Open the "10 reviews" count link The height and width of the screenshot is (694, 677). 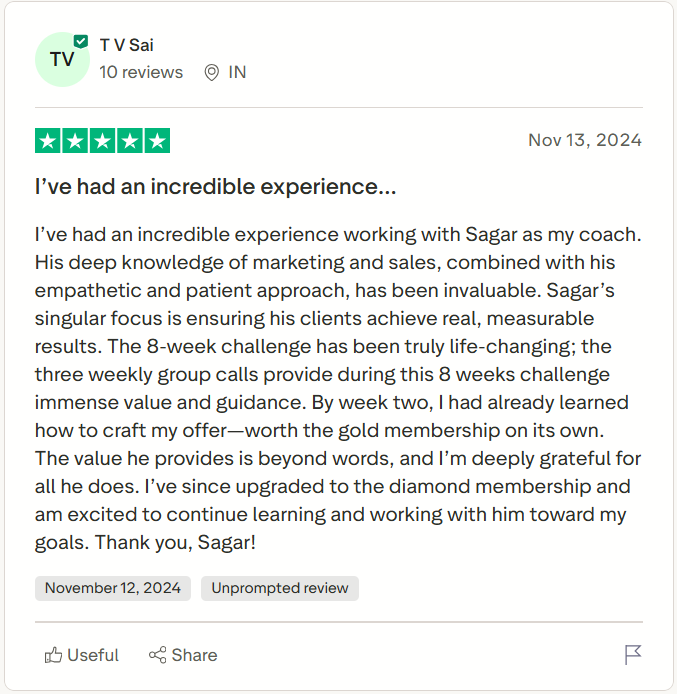[141, 72]
